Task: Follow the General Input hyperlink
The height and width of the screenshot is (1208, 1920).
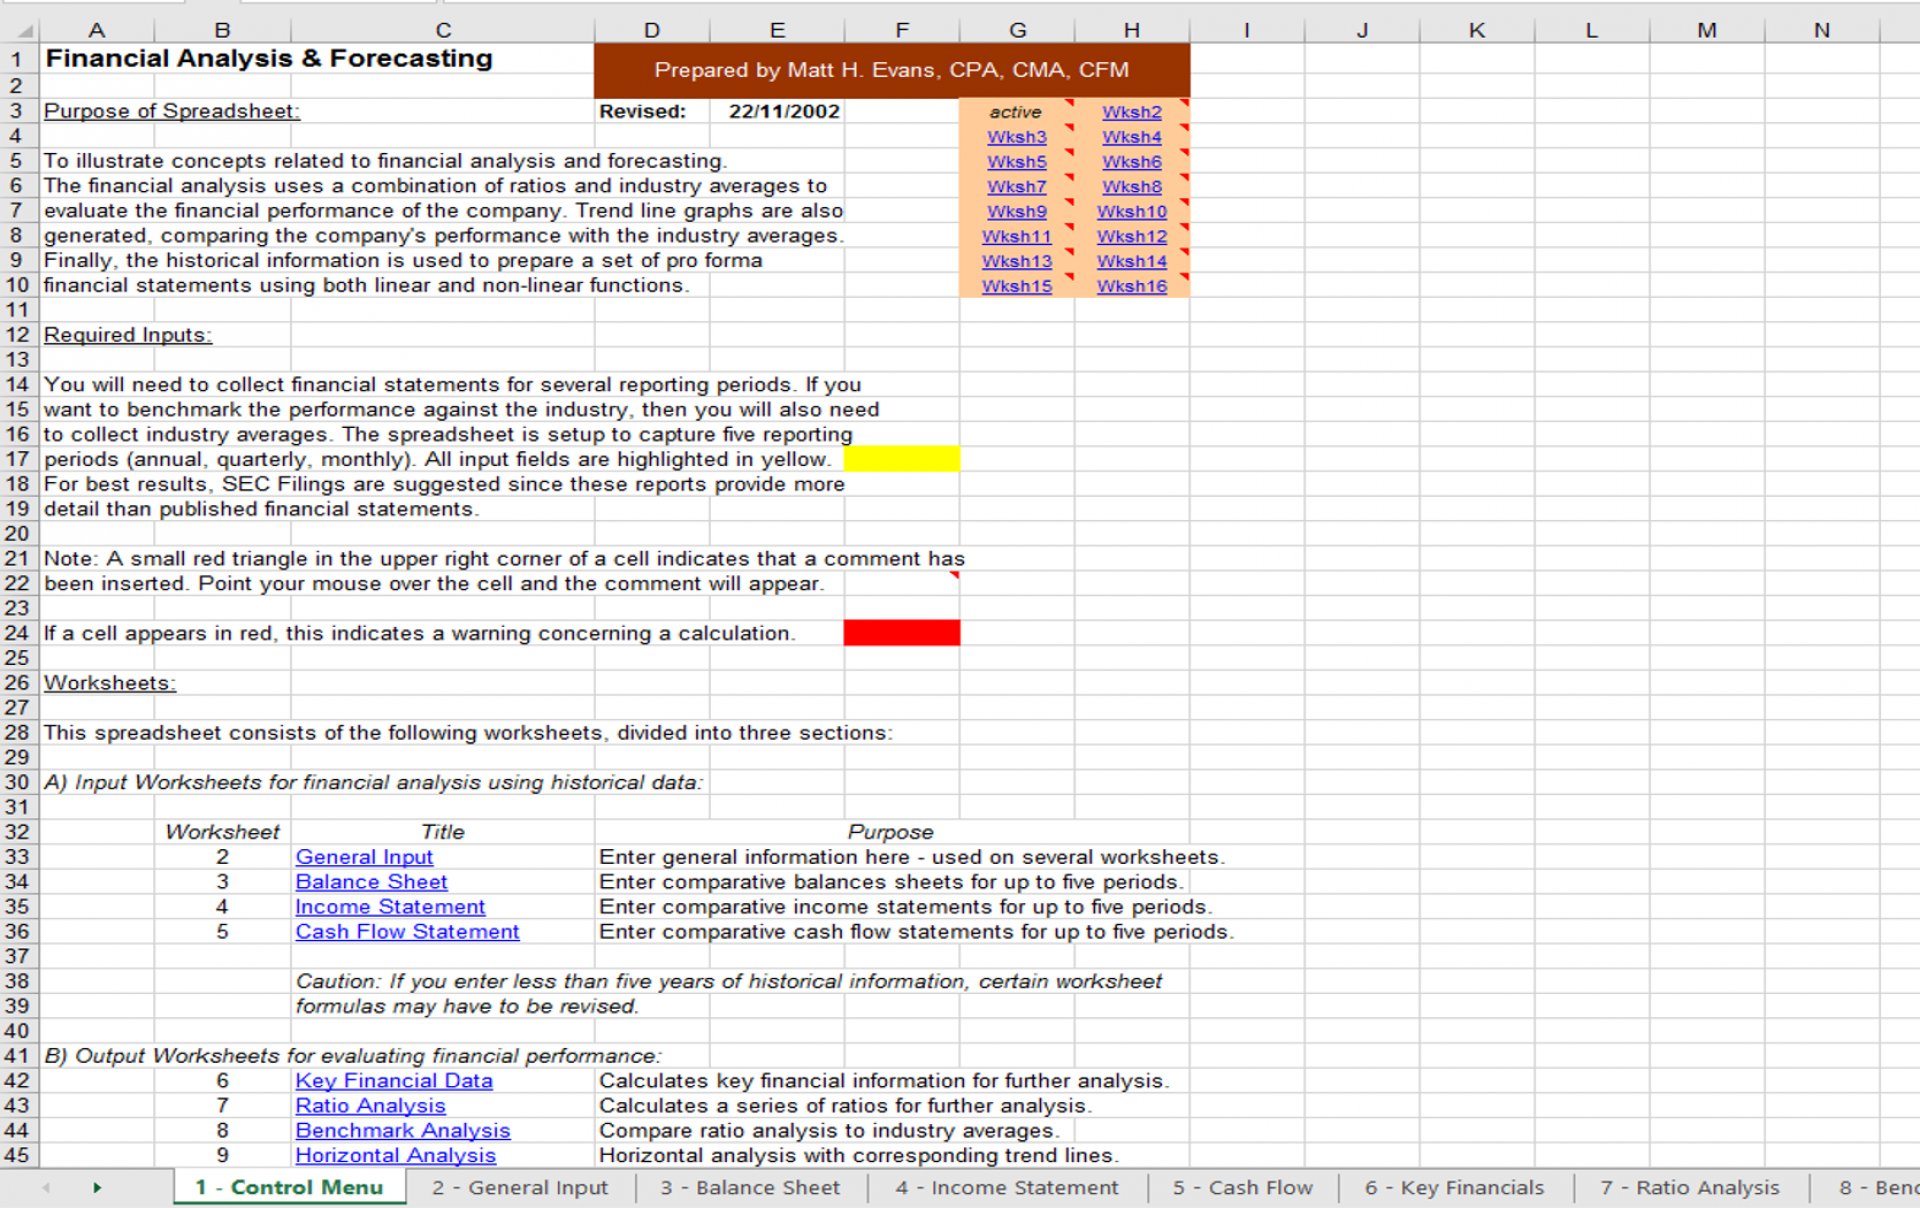Action: click(x=364, y=857)
